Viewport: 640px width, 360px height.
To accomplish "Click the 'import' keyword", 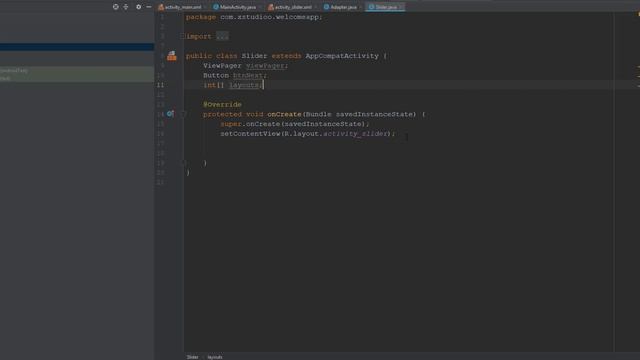I will (199, 36).
